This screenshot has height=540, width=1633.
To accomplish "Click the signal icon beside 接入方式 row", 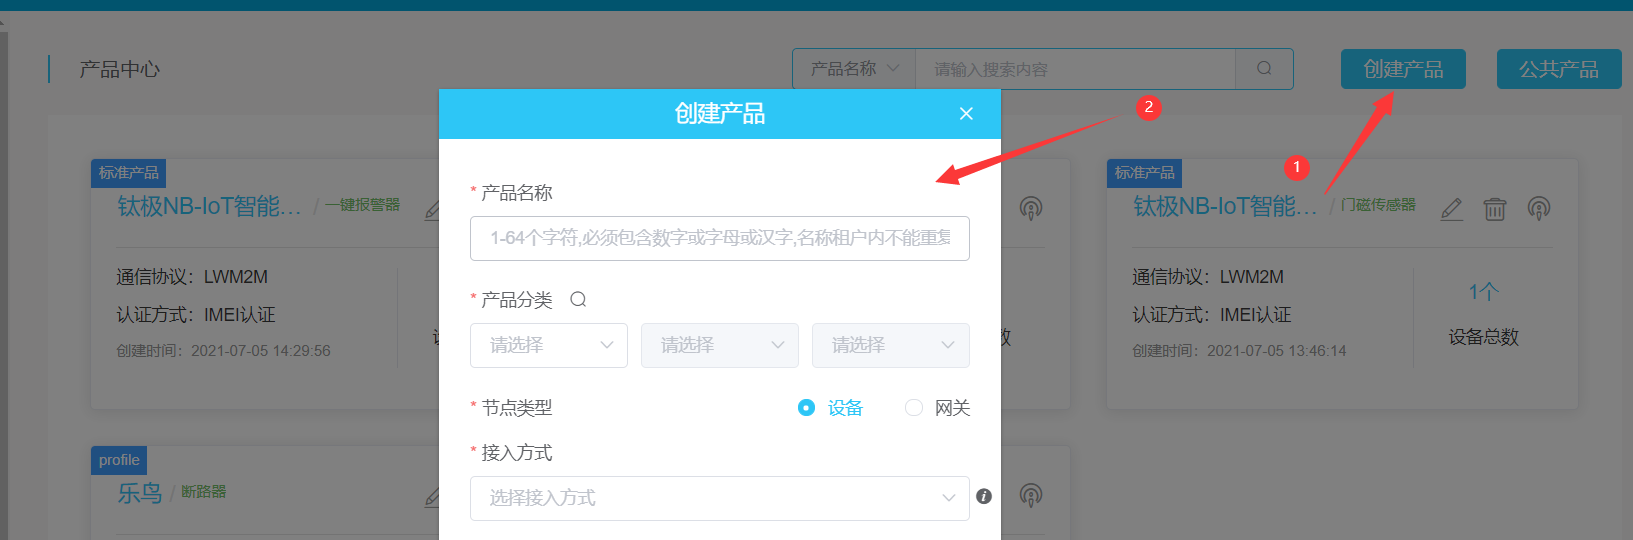I will click(1031, 495).
